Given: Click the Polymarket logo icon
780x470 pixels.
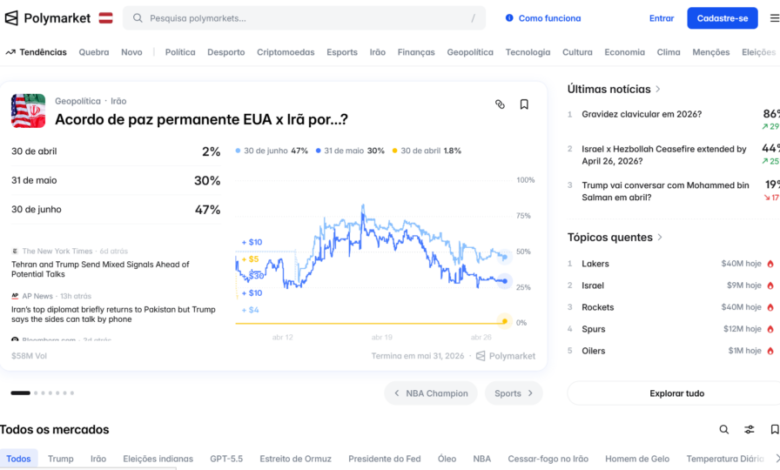Looking at the screenshot, I should [x=13, y=18].
